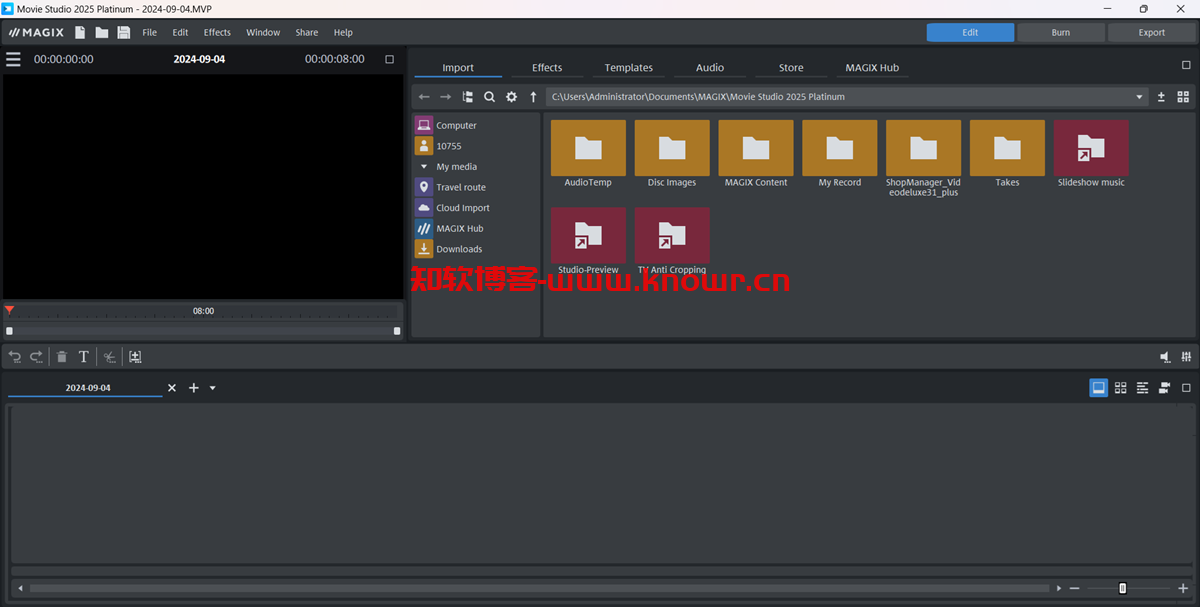Switch to the MAGIX Hub tab
This screenshot has width=1200, height=607.
[x=872, y=67]
